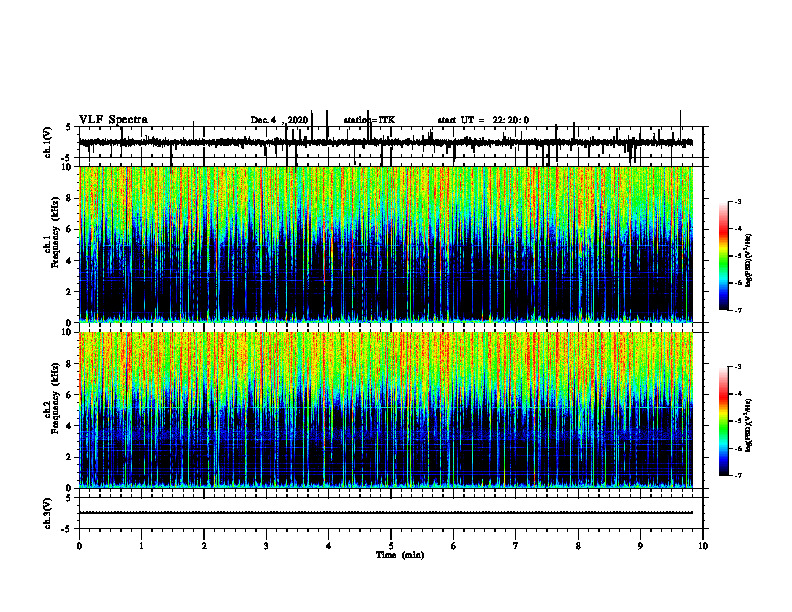Viewport: 792px width, 612px height.
Task: Click tick label "10" on the Time axis
Action: (x=703, y=546)
